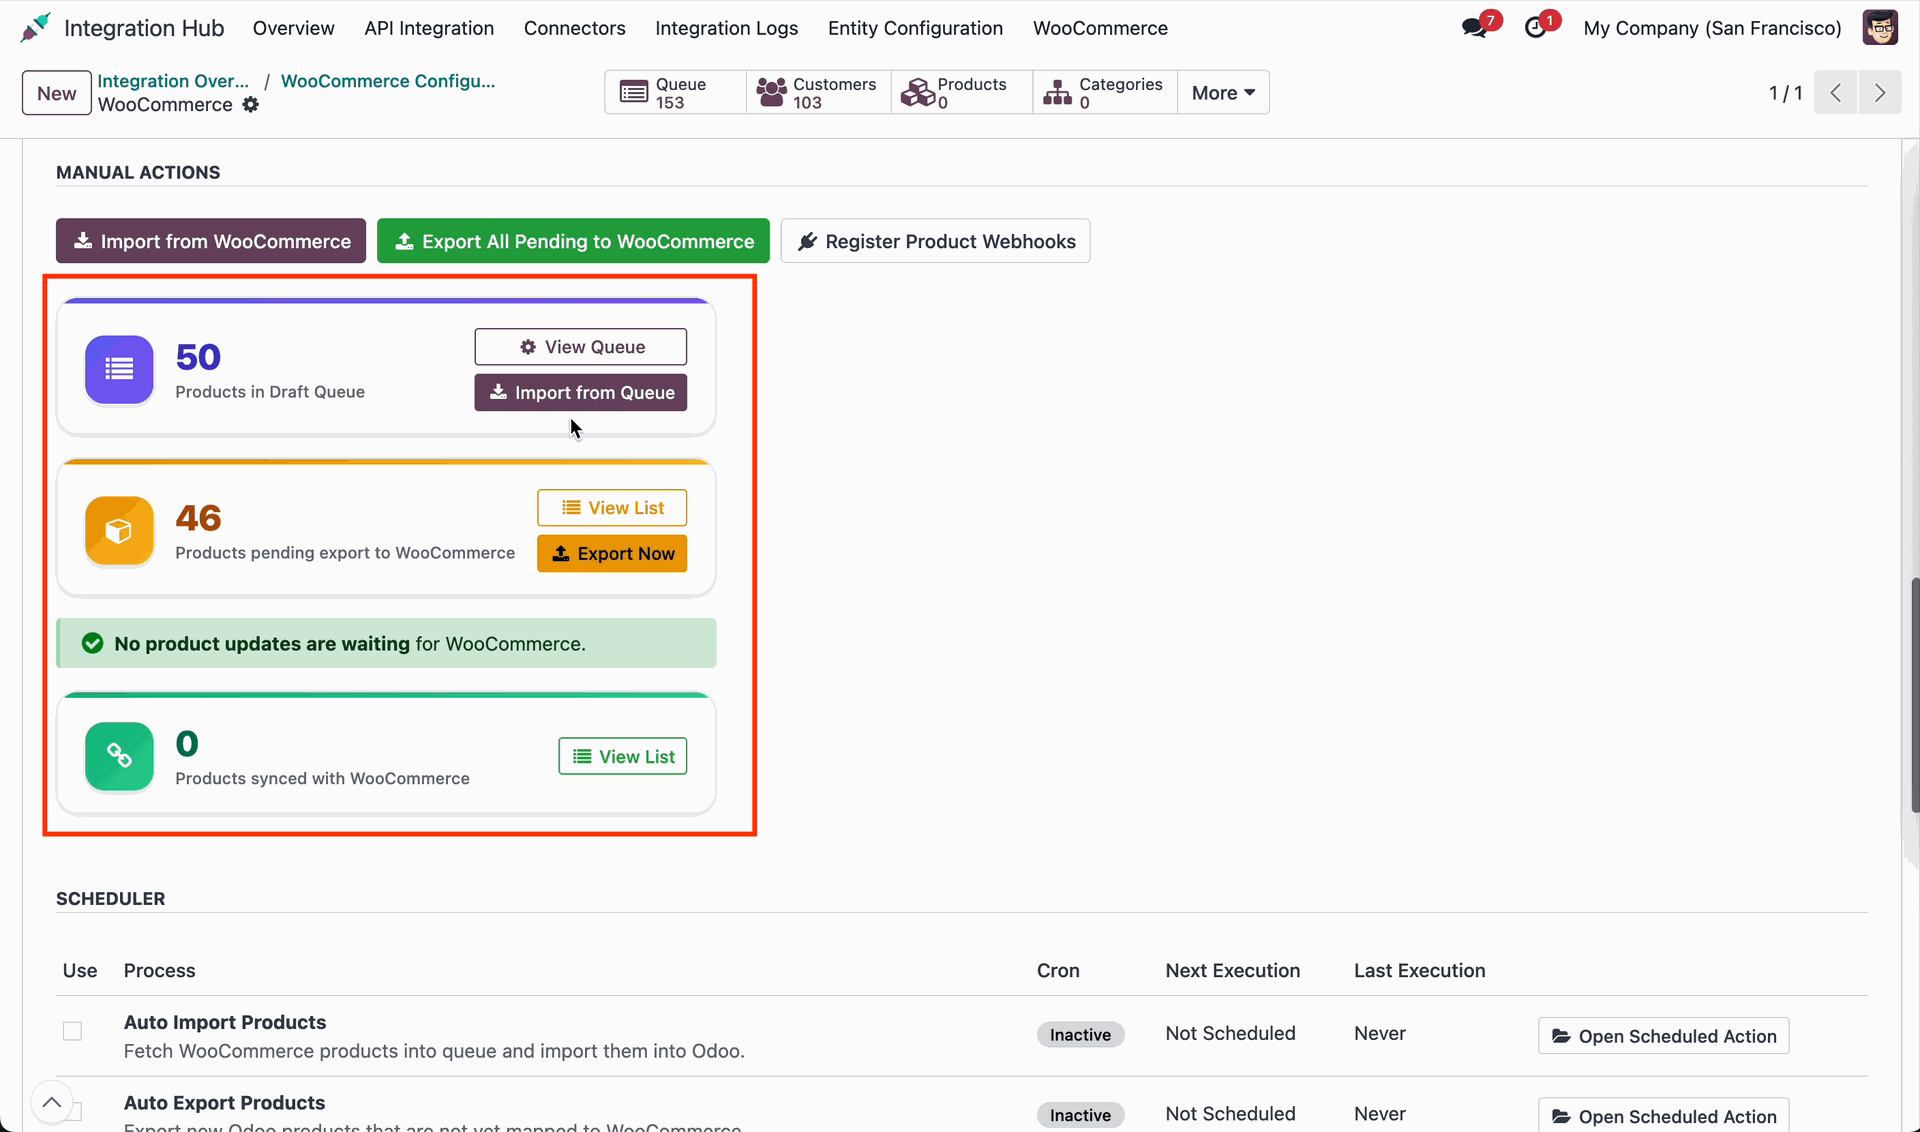
Task: Click the user avatar picture
Action: pos(1880,28)
